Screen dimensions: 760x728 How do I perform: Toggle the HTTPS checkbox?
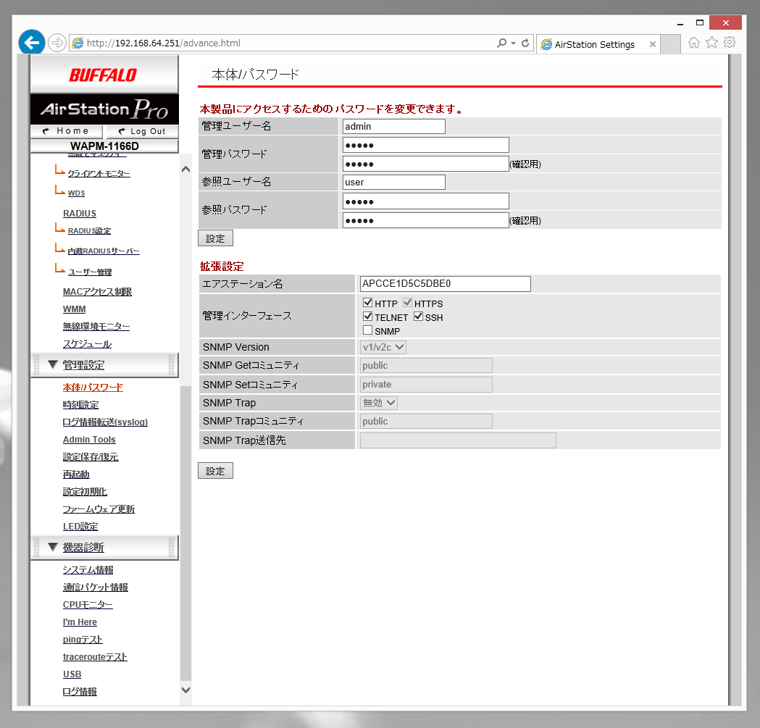tap(408, 302)
